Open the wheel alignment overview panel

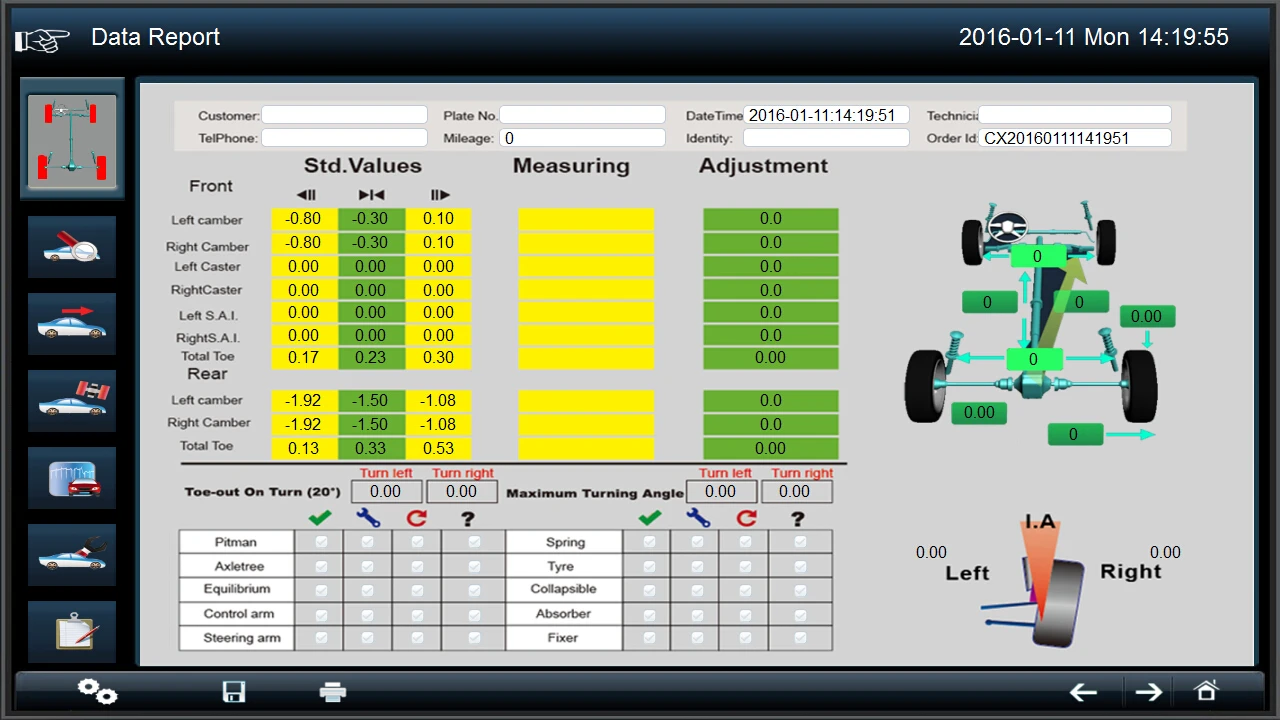pyautogui.click(x=71, y=140)
